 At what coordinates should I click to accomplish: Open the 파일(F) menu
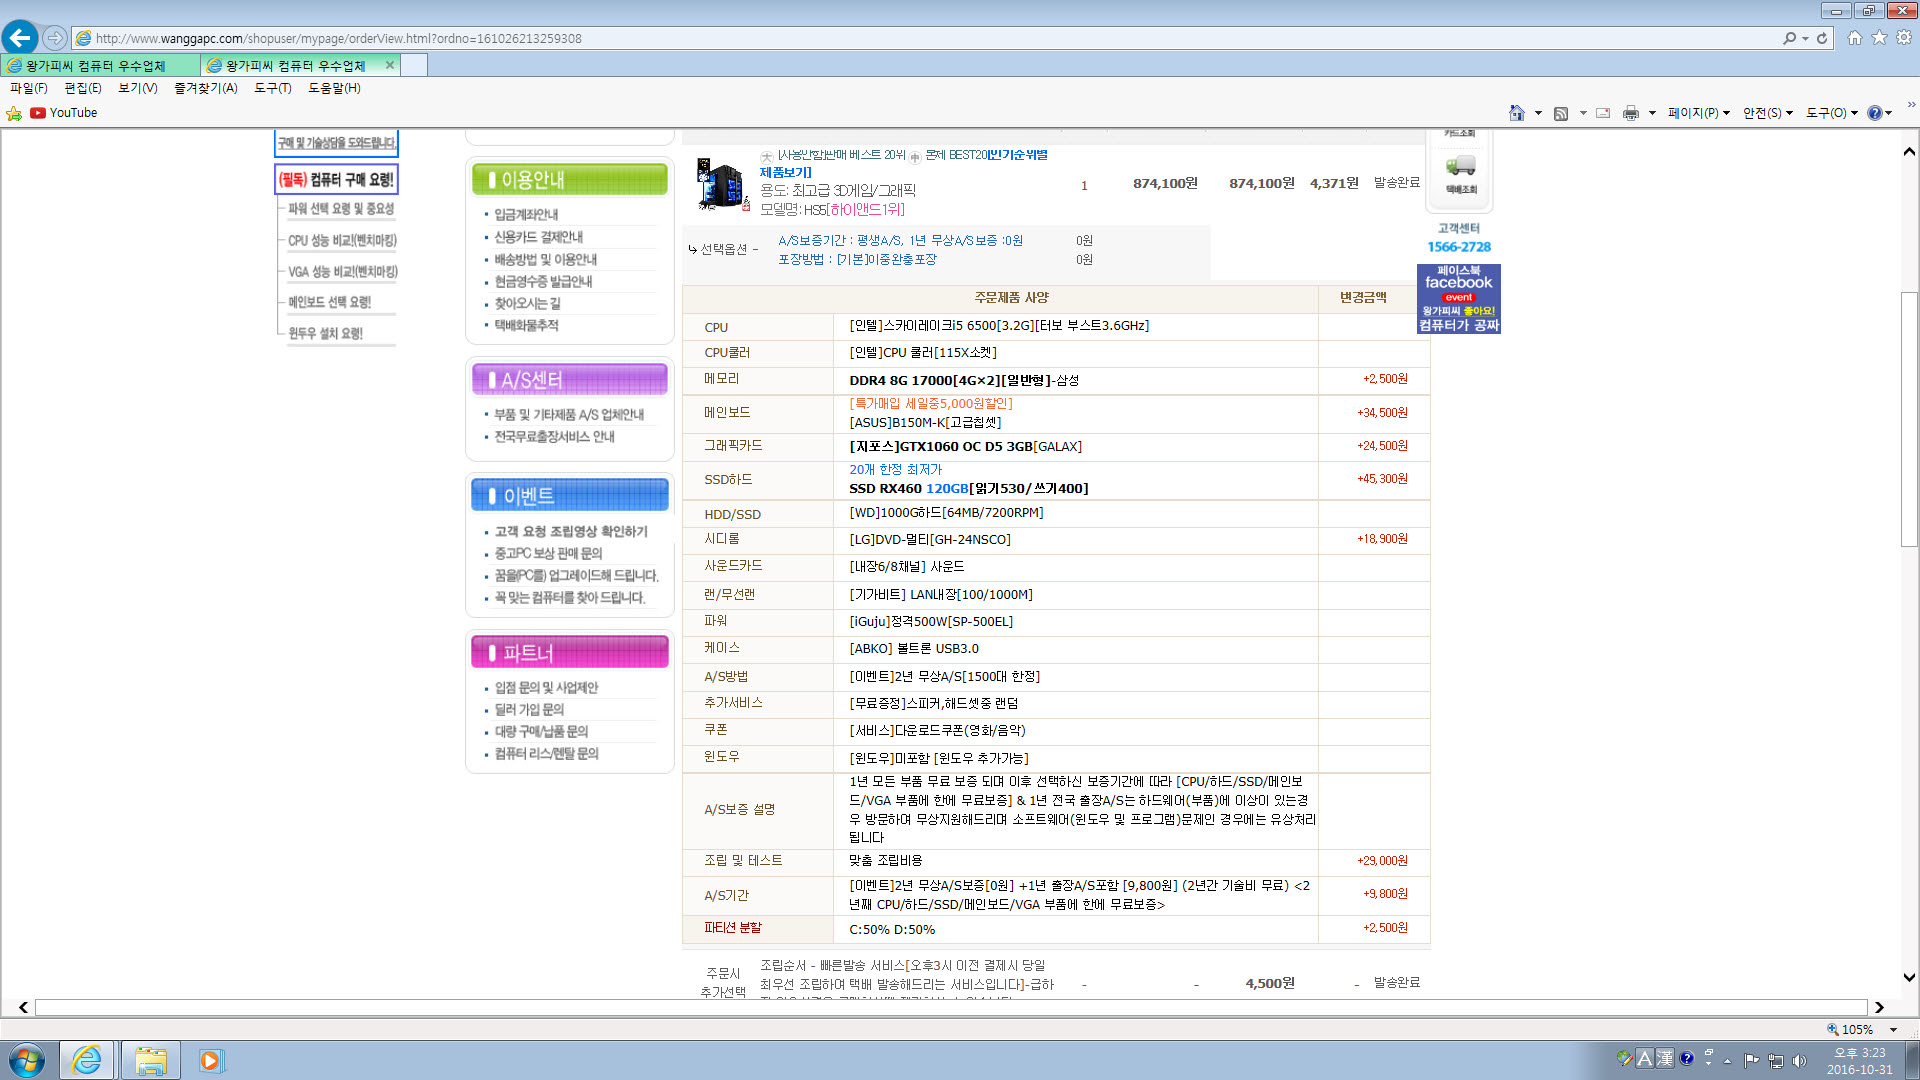(x=29, y=88)
